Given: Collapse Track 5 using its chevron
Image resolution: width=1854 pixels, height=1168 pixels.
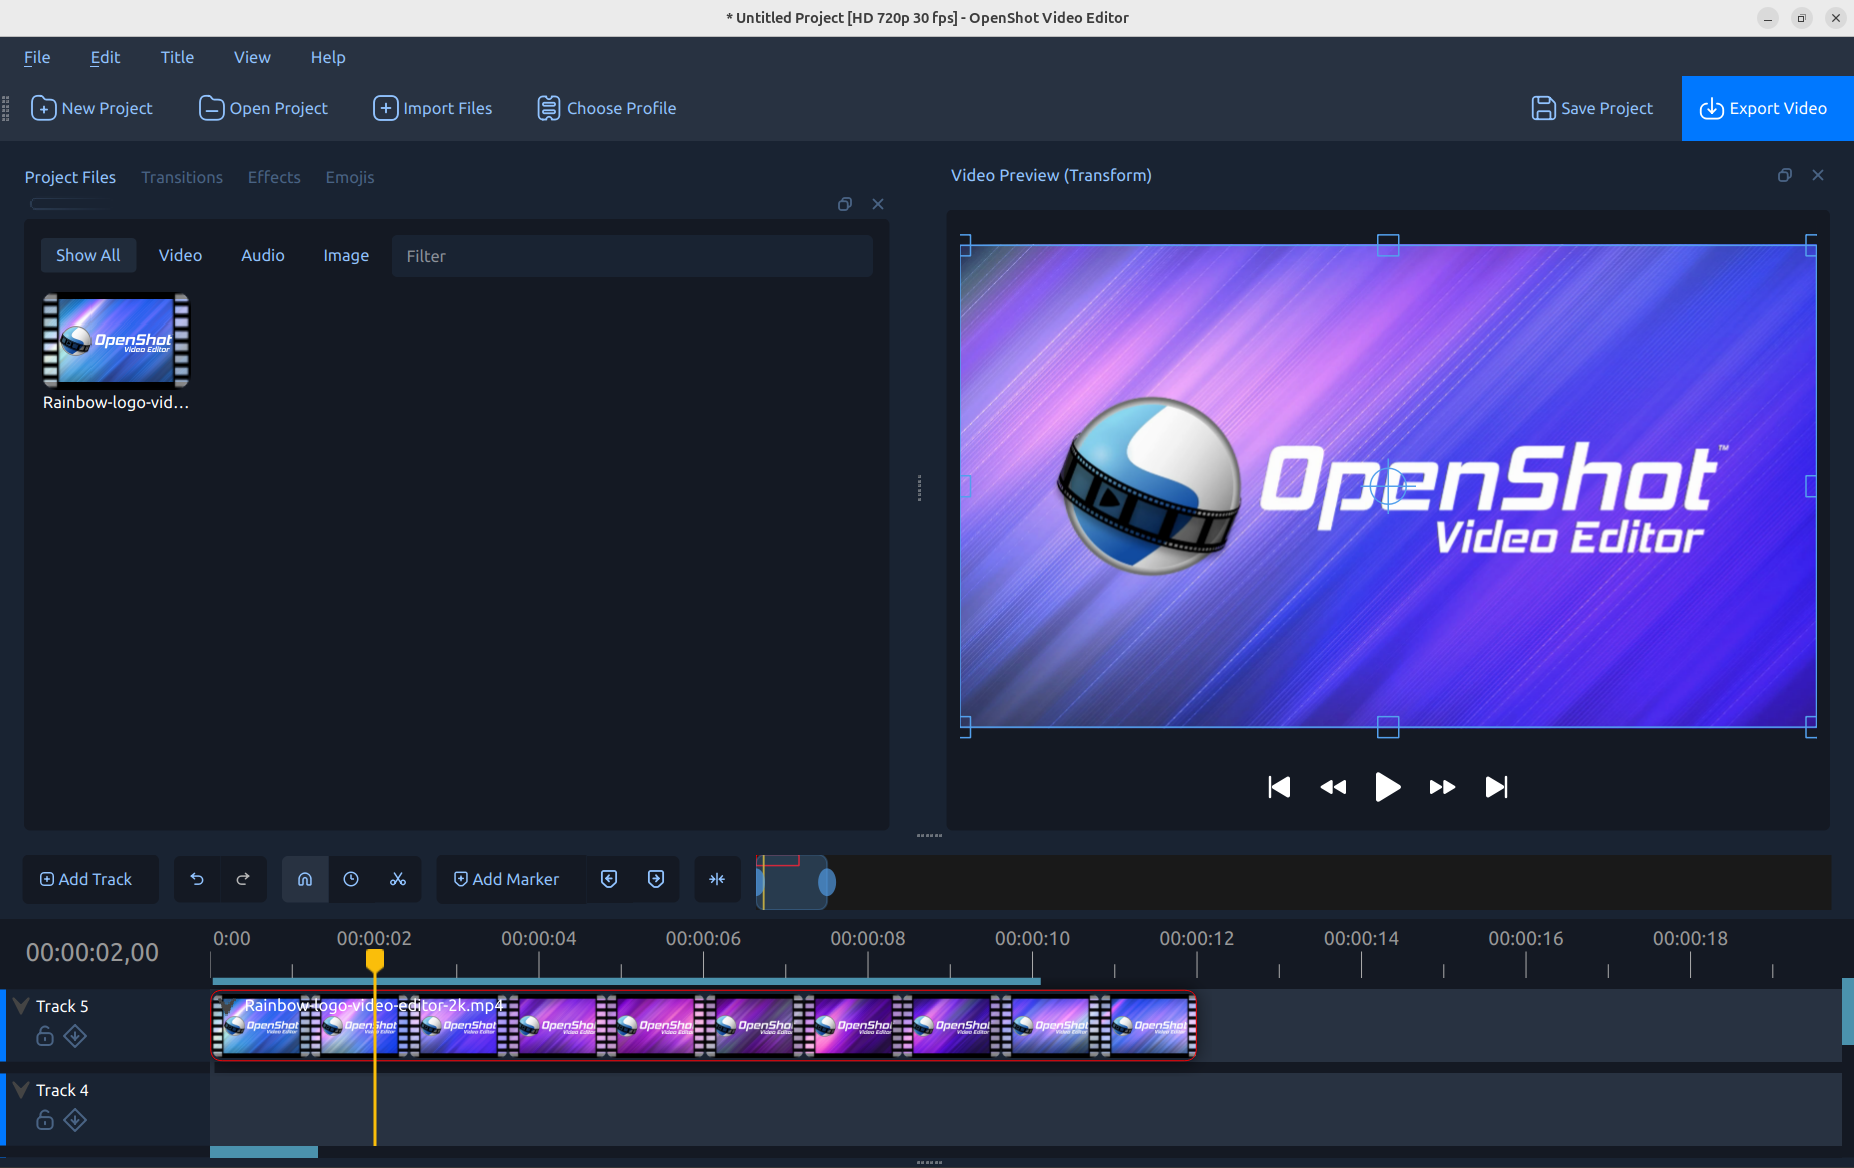Looking at the screenshot, I should [20, 1004].
